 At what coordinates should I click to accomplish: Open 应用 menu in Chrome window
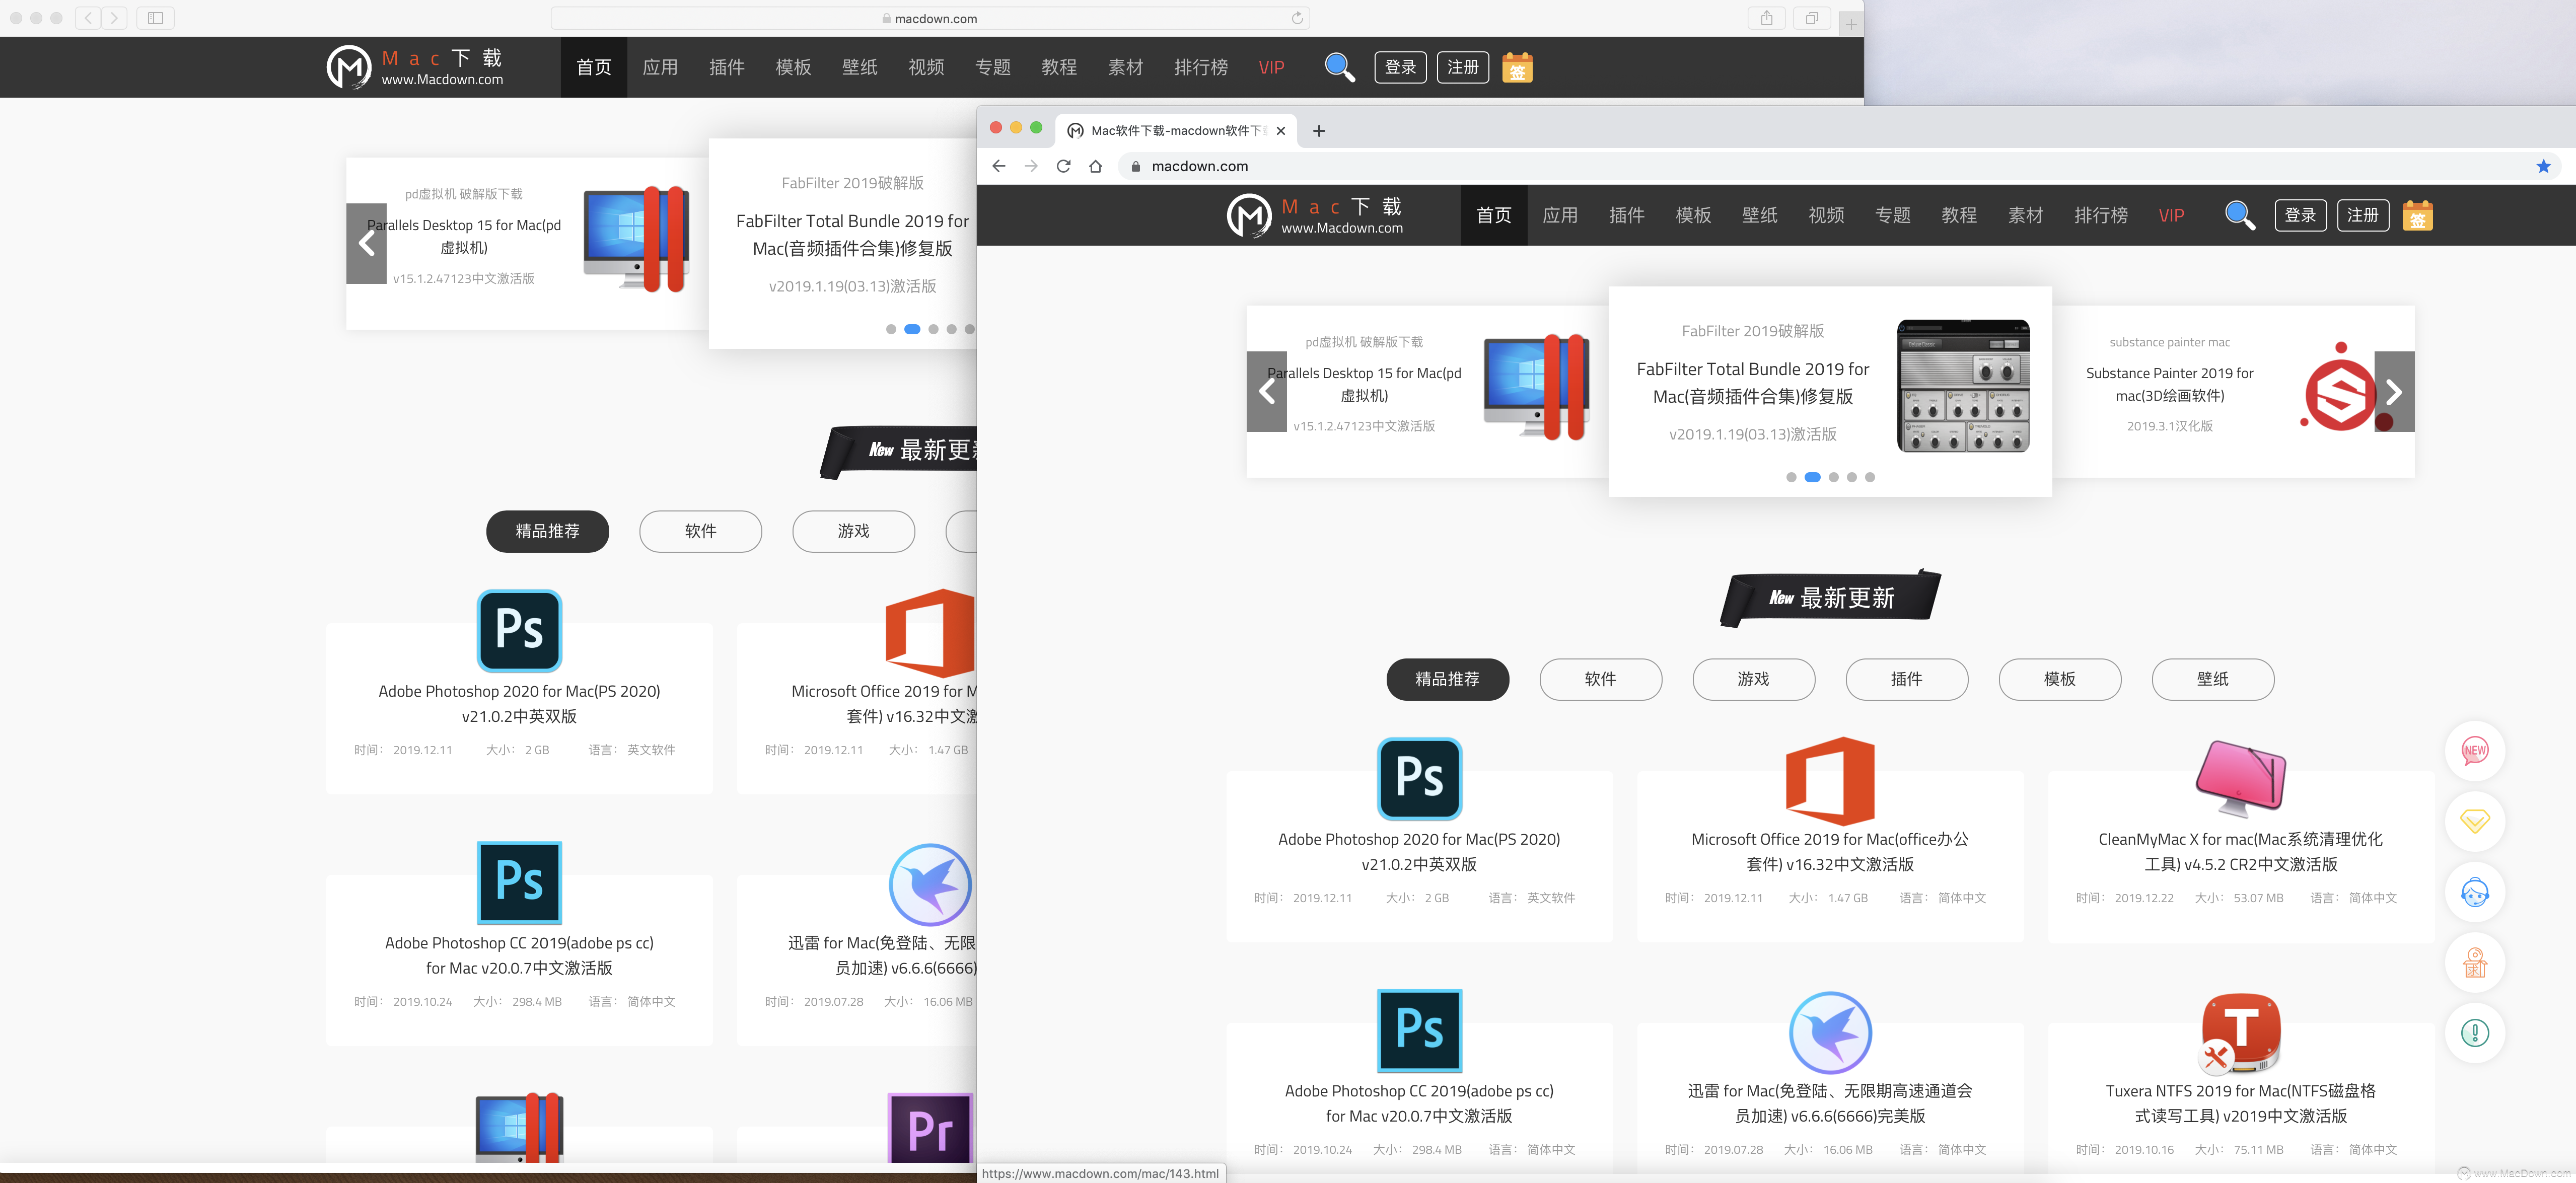pos(1560,215)
